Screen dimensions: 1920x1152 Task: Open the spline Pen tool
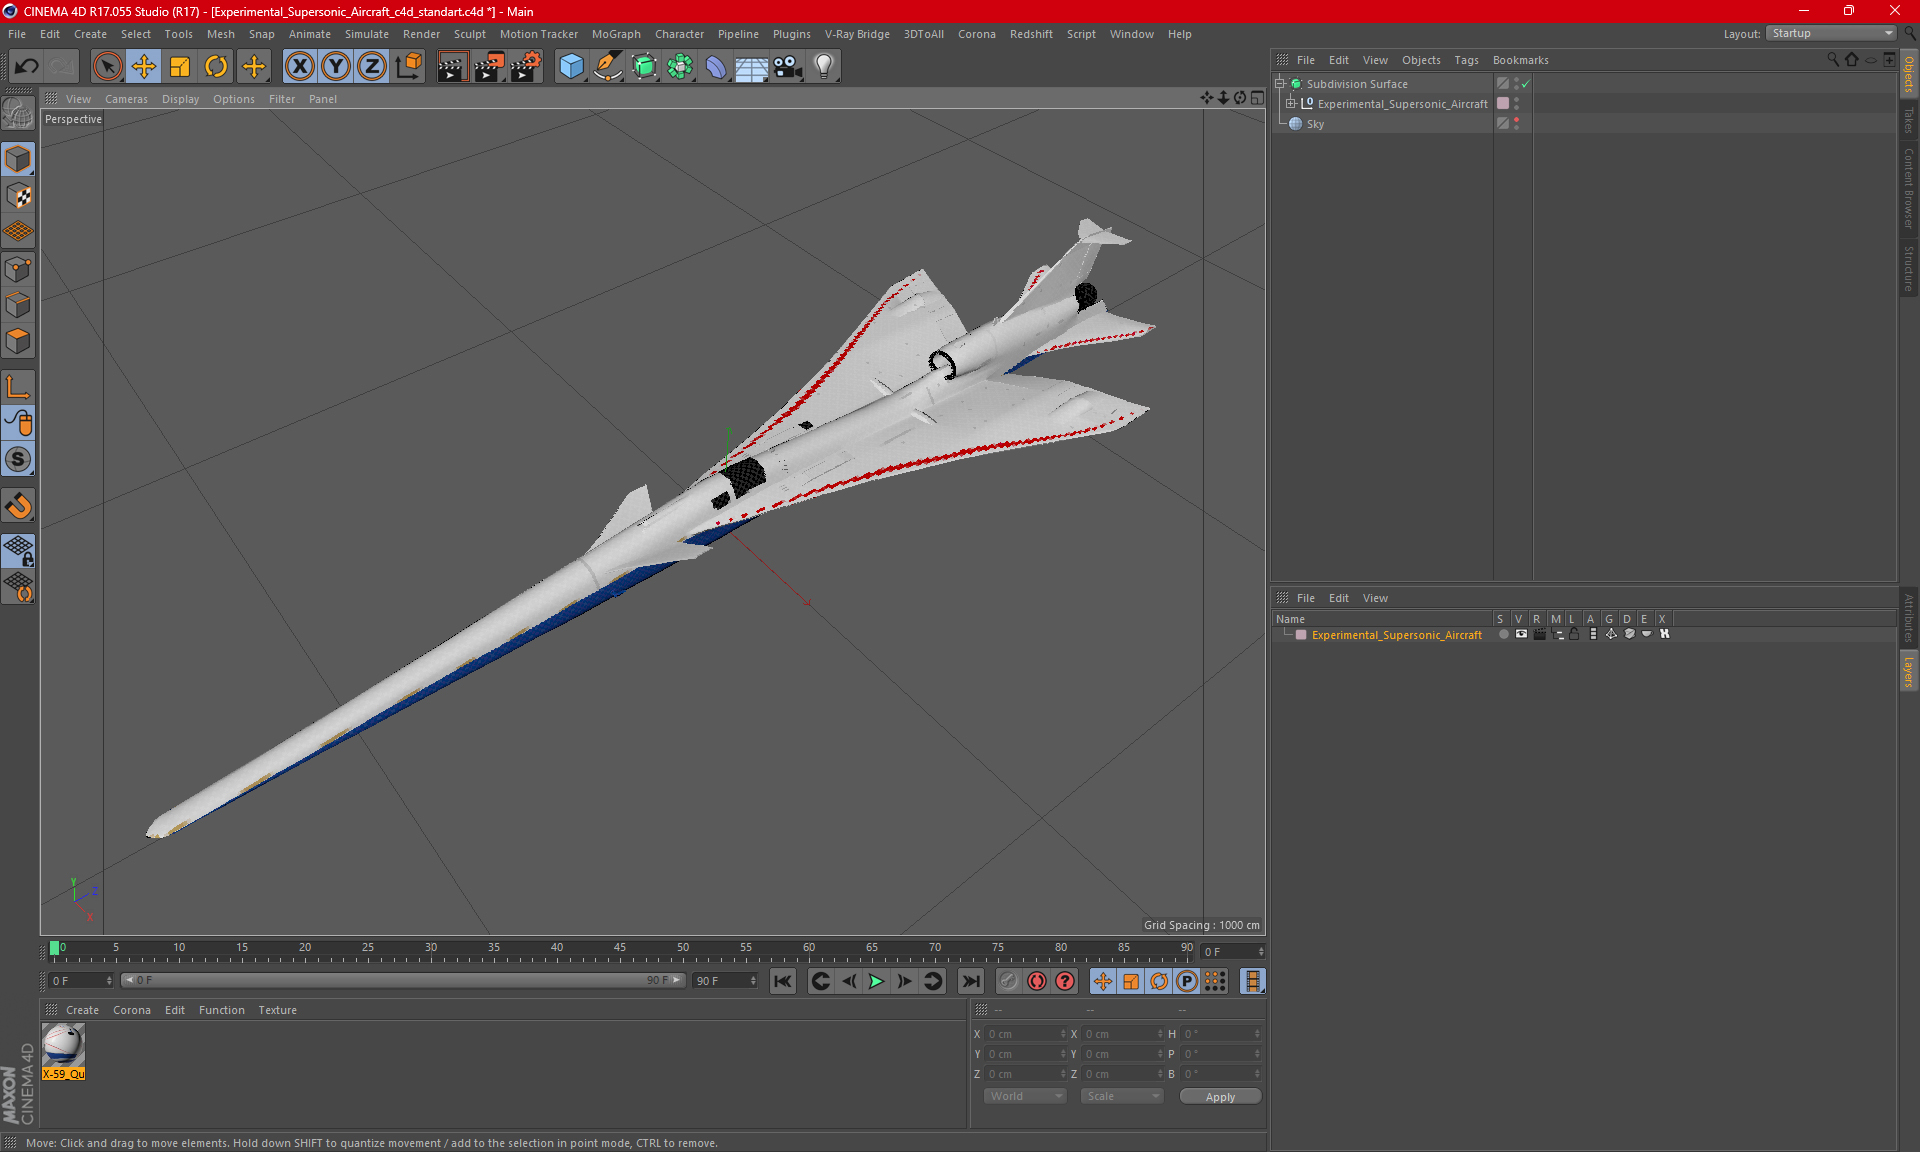607,67
